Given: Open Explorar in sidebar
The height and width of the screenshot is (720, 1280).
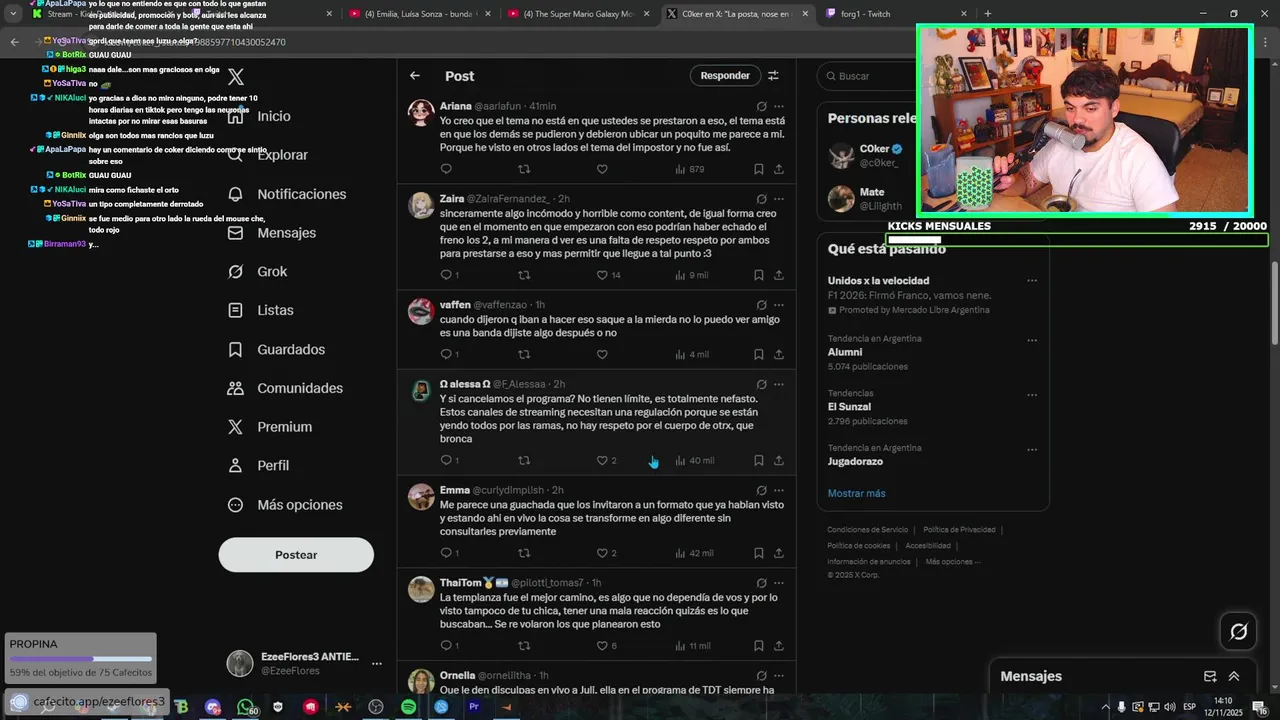Looking at the screenshot, I should tap(267, 155).
